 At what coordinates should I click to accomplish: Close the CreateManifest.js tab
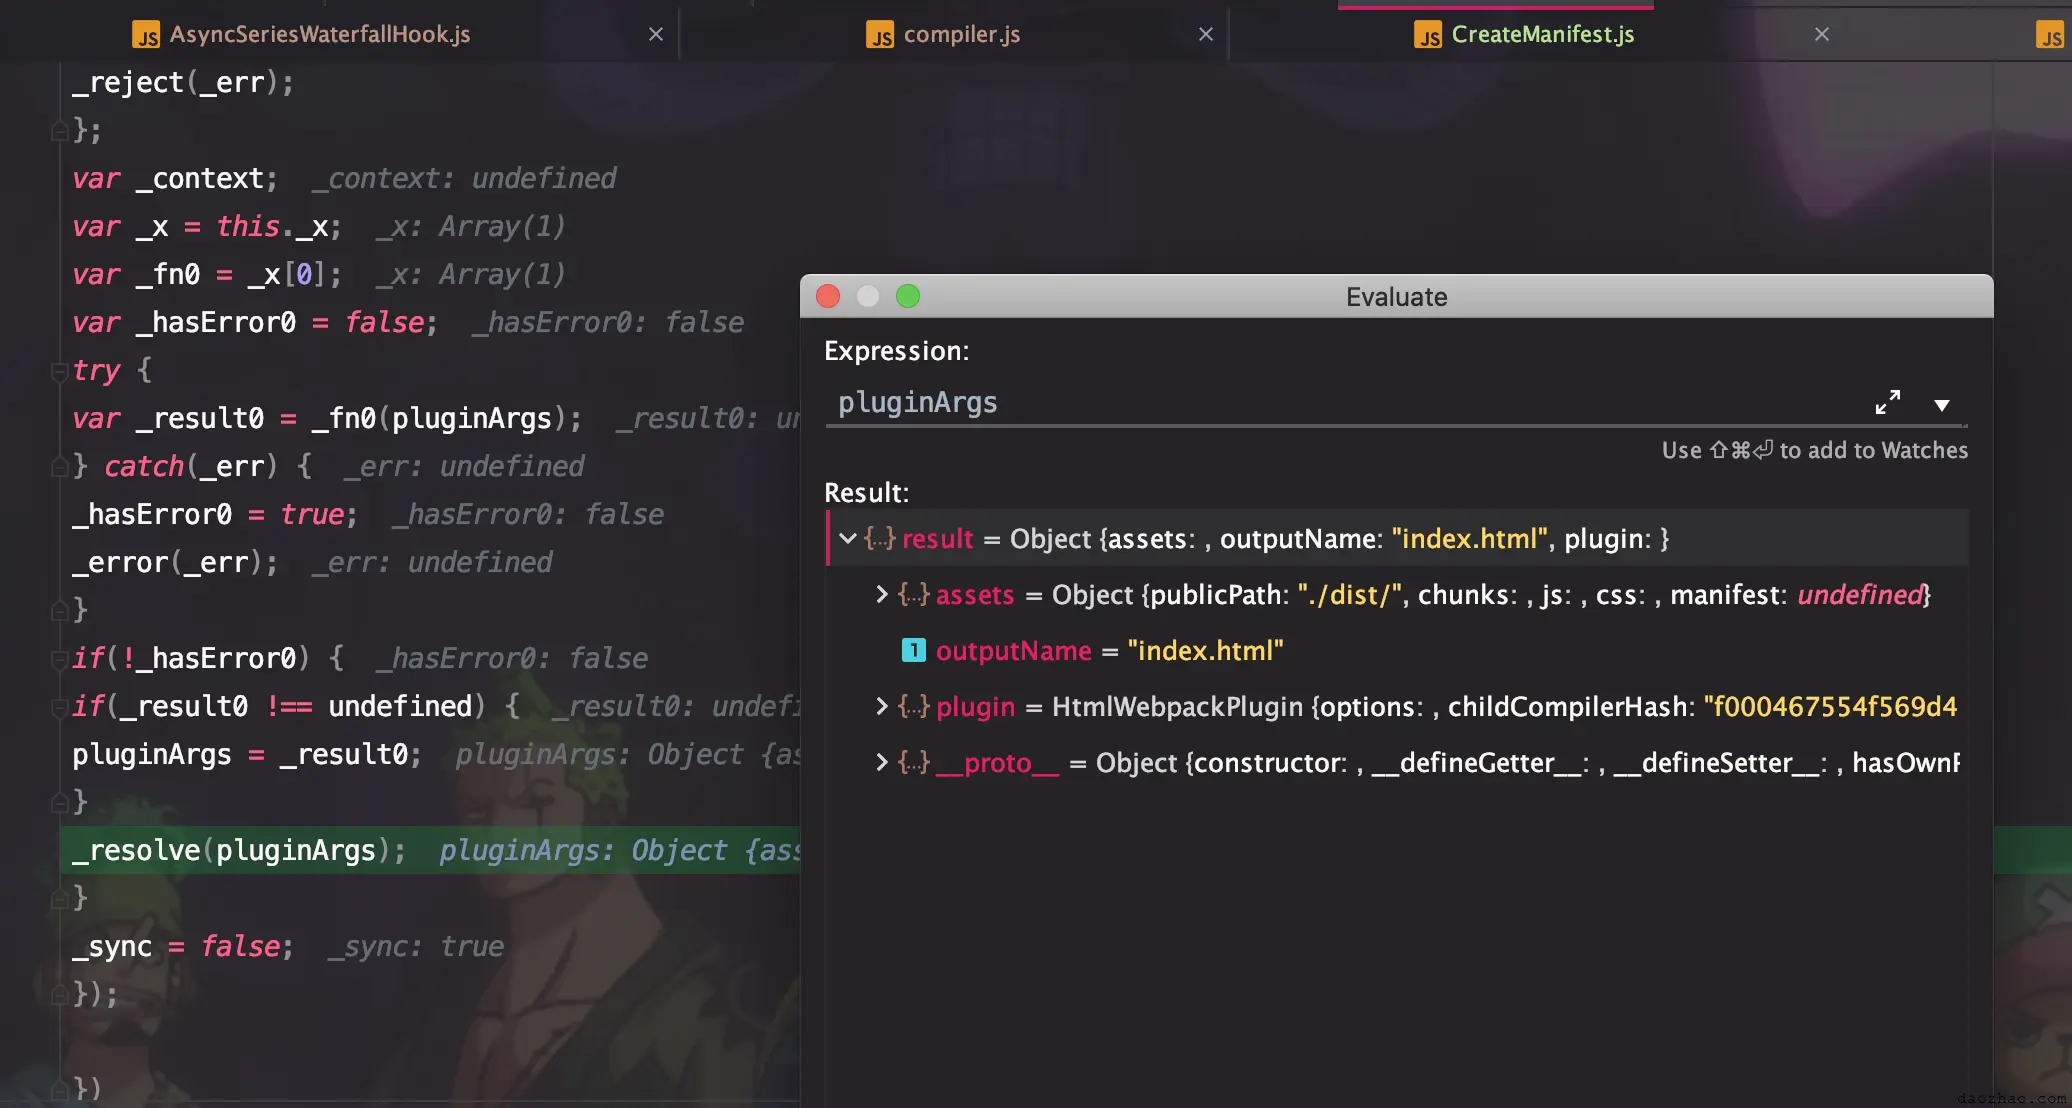pos(1822,34)
